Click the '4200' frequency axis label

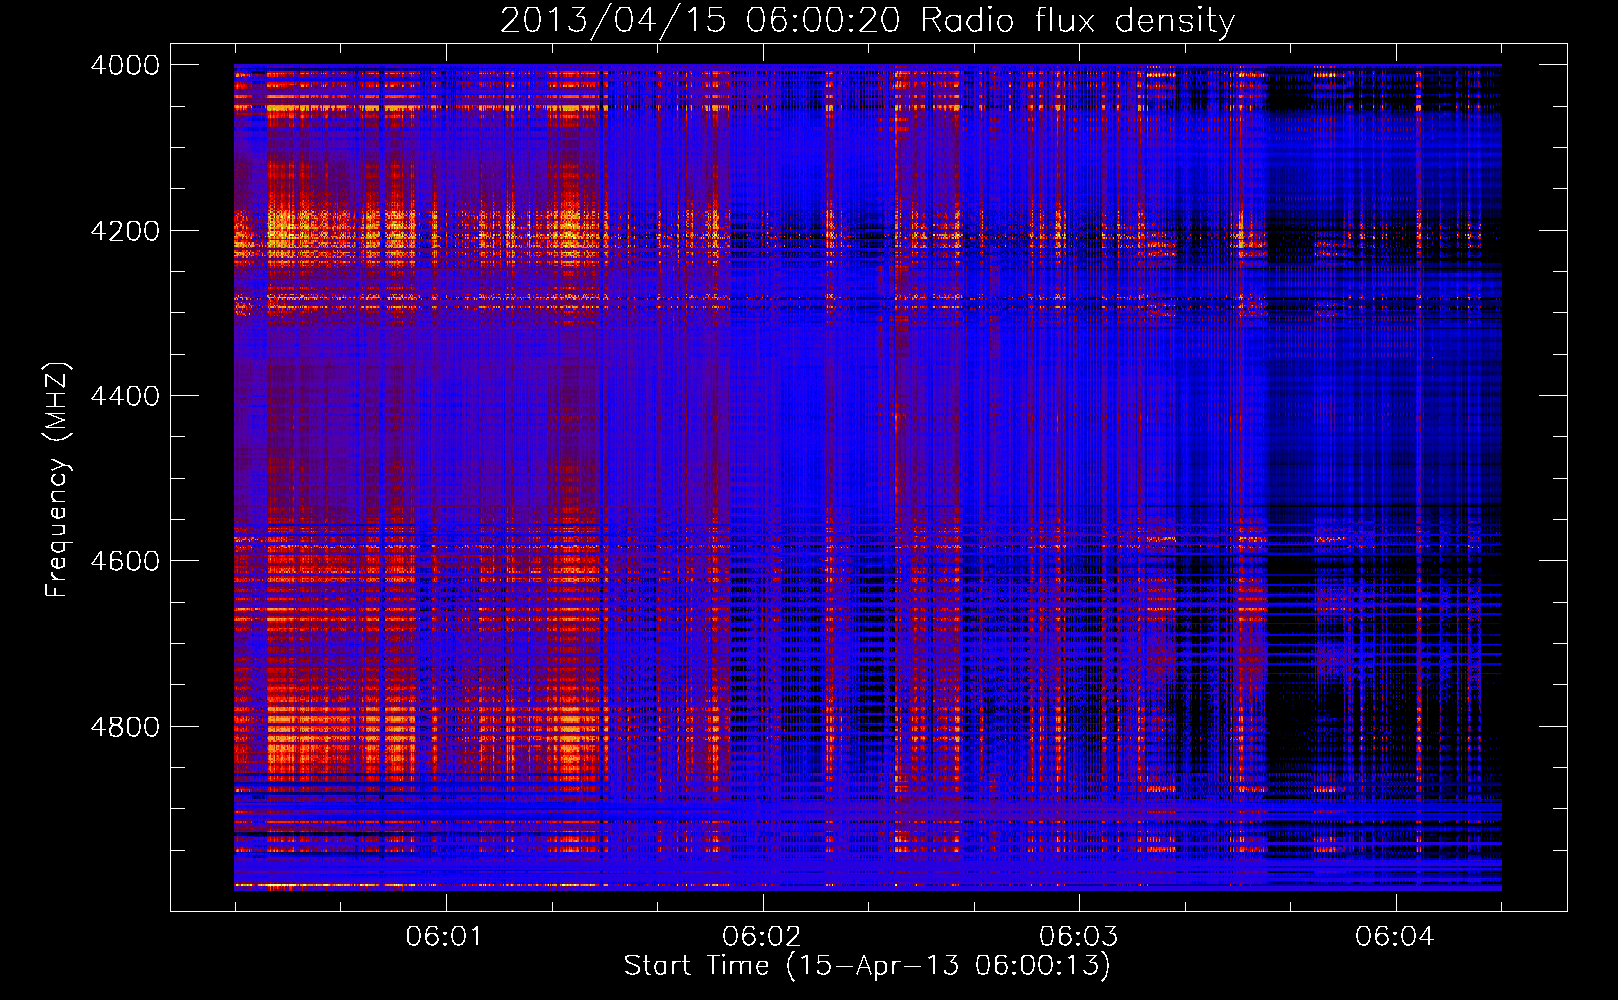[125, 231]
